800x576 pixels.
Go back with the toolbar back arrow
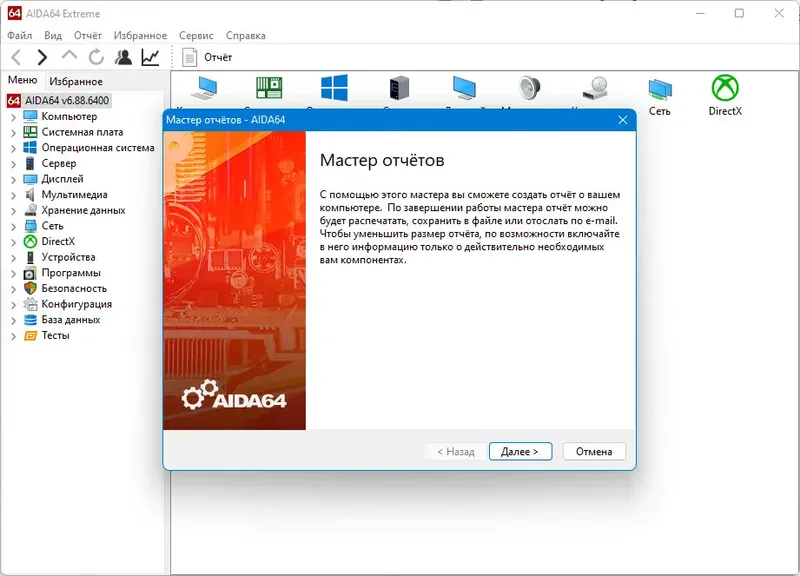point(16,57)
